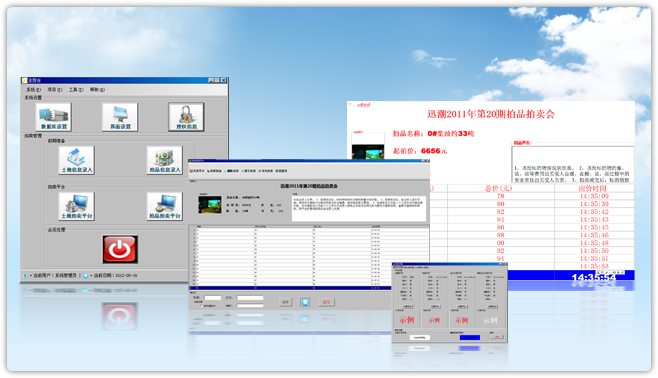Screen dimensions: 658x378
Task: Open the 系统 menu
Action: [33, 89]
